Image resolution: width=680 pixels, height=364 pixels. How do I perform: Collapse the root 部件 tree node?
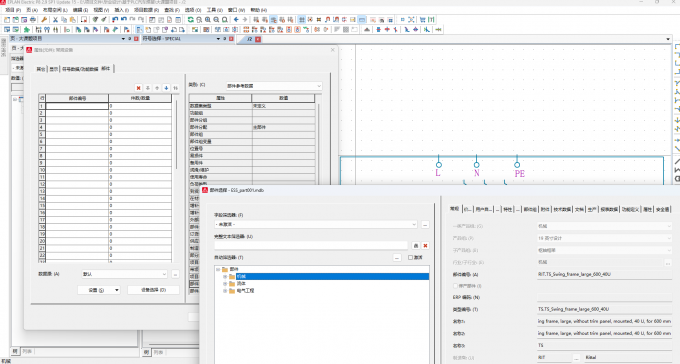coord(218,269)
